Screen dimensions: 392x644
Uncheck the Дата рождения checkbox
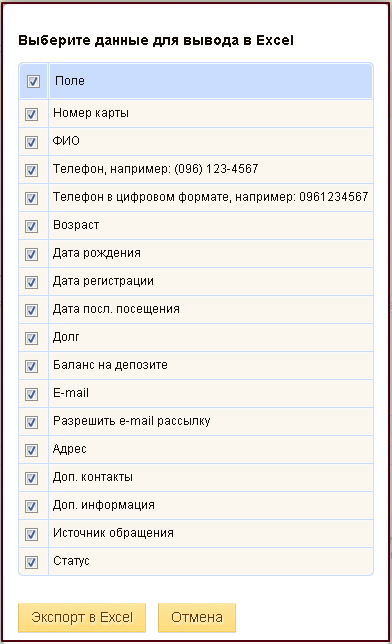(x=32, y=254)
